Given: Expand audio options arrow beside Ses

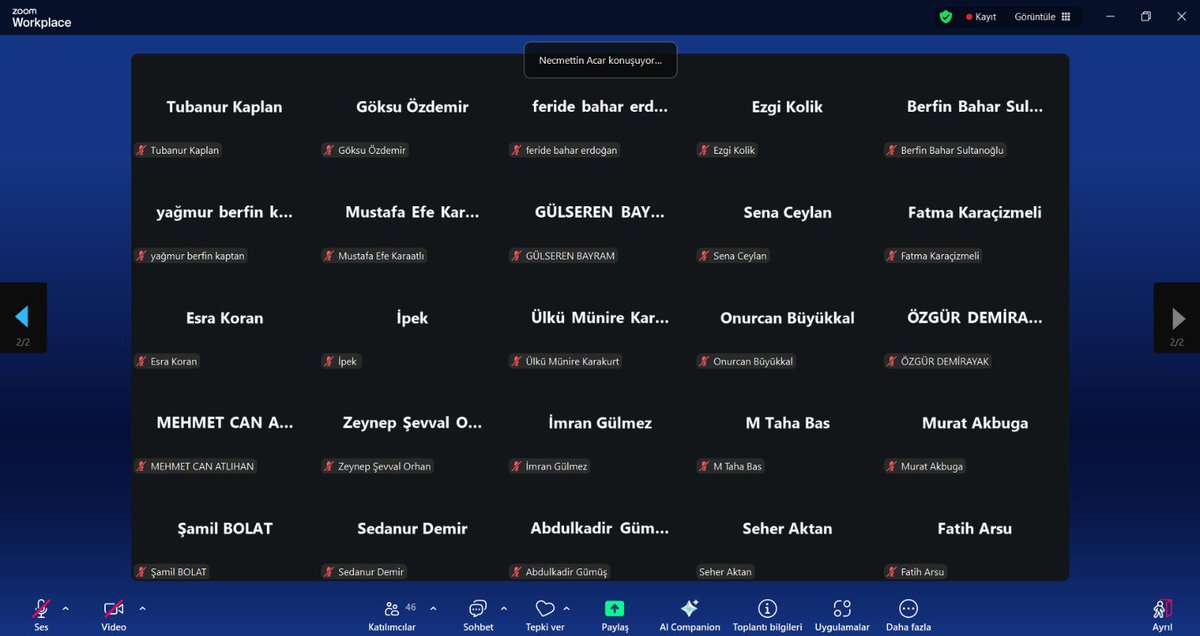Looking at the screenshot, I should (x=66, y=608).
